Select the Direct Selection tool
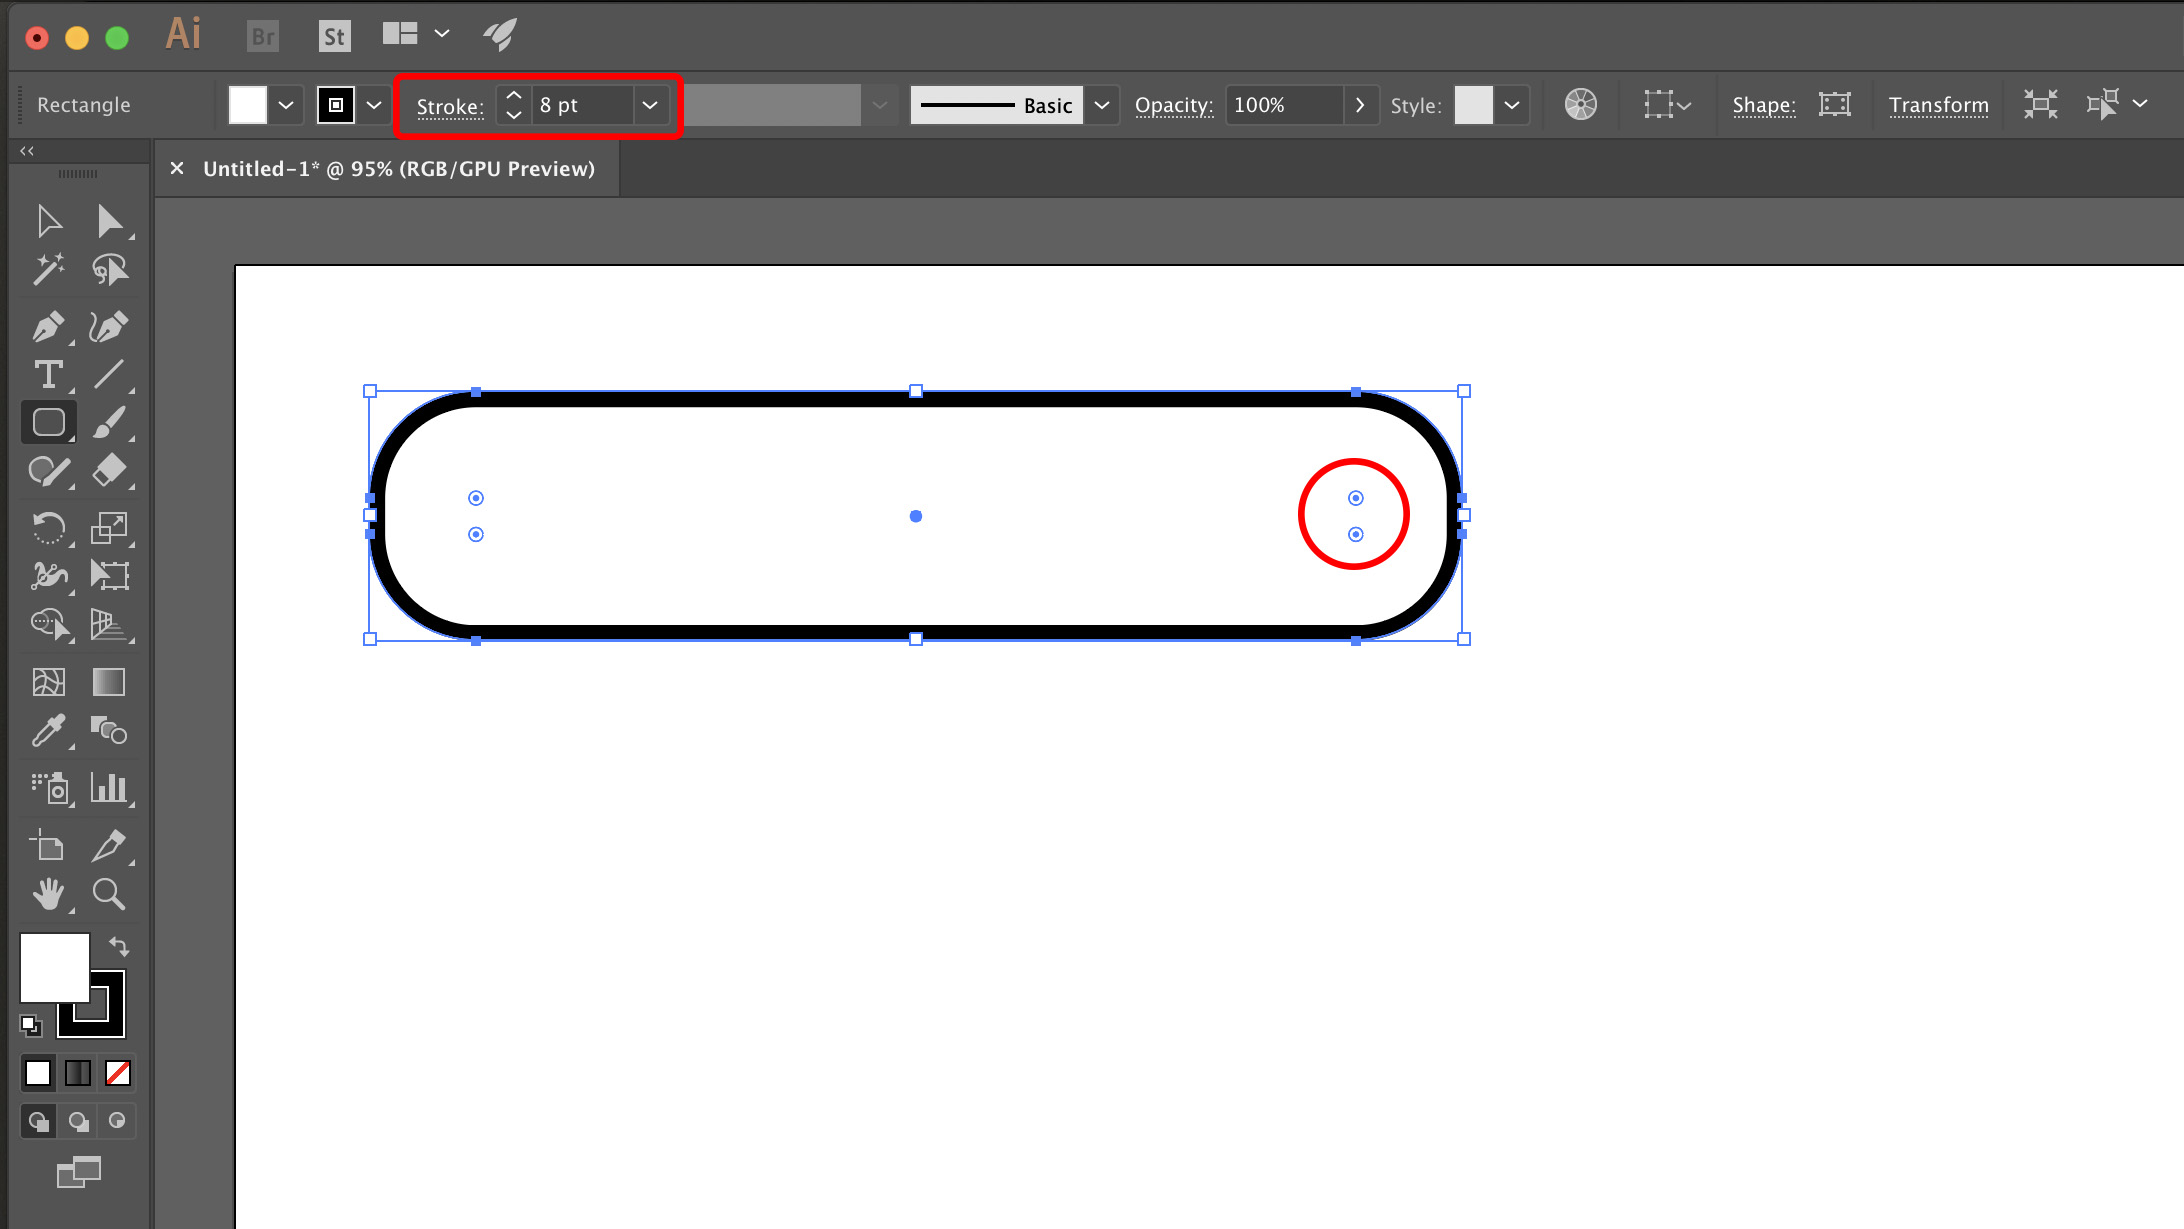 click(110, 221)
